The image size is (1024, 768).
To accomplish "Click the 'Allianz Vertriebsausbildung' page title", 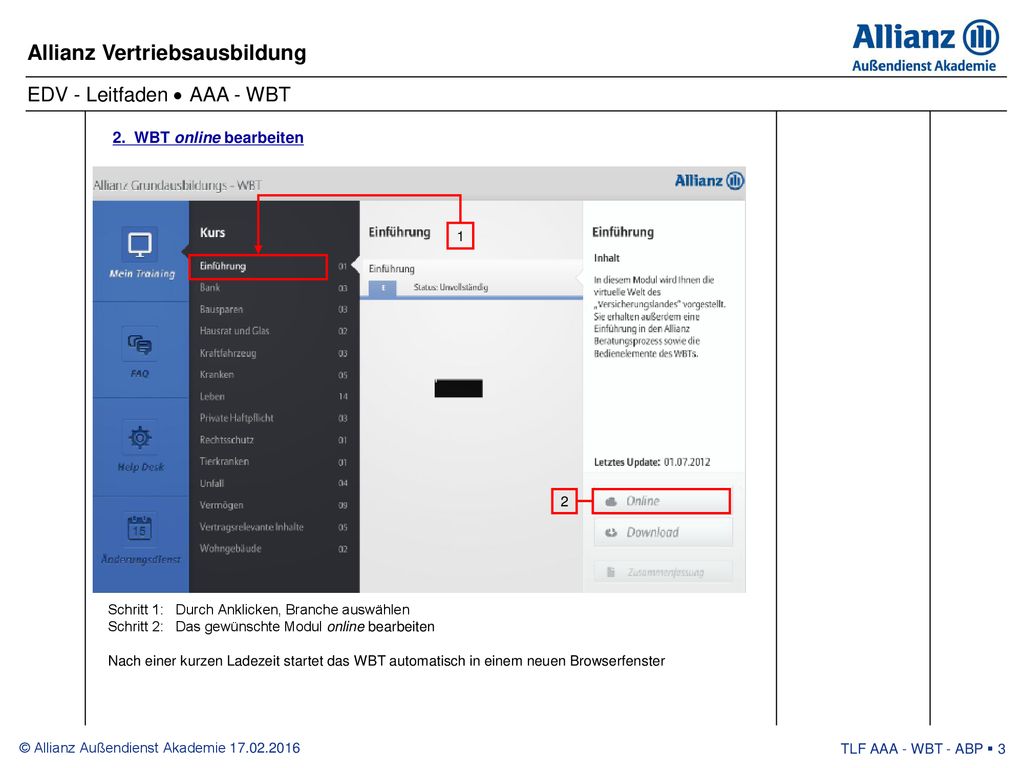I will [x=167, y=53].
